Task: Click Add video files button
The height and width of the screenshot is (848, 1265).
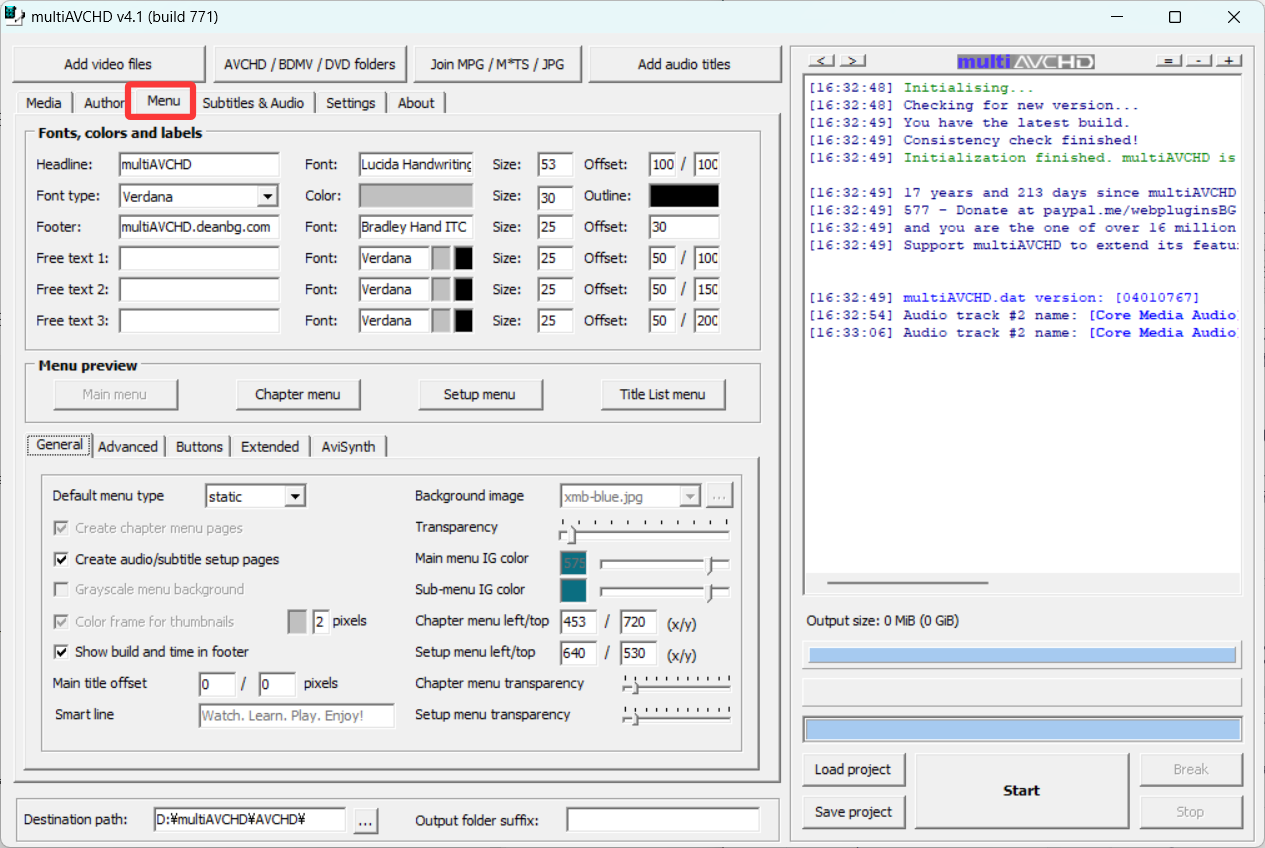Action: [108, 64]
